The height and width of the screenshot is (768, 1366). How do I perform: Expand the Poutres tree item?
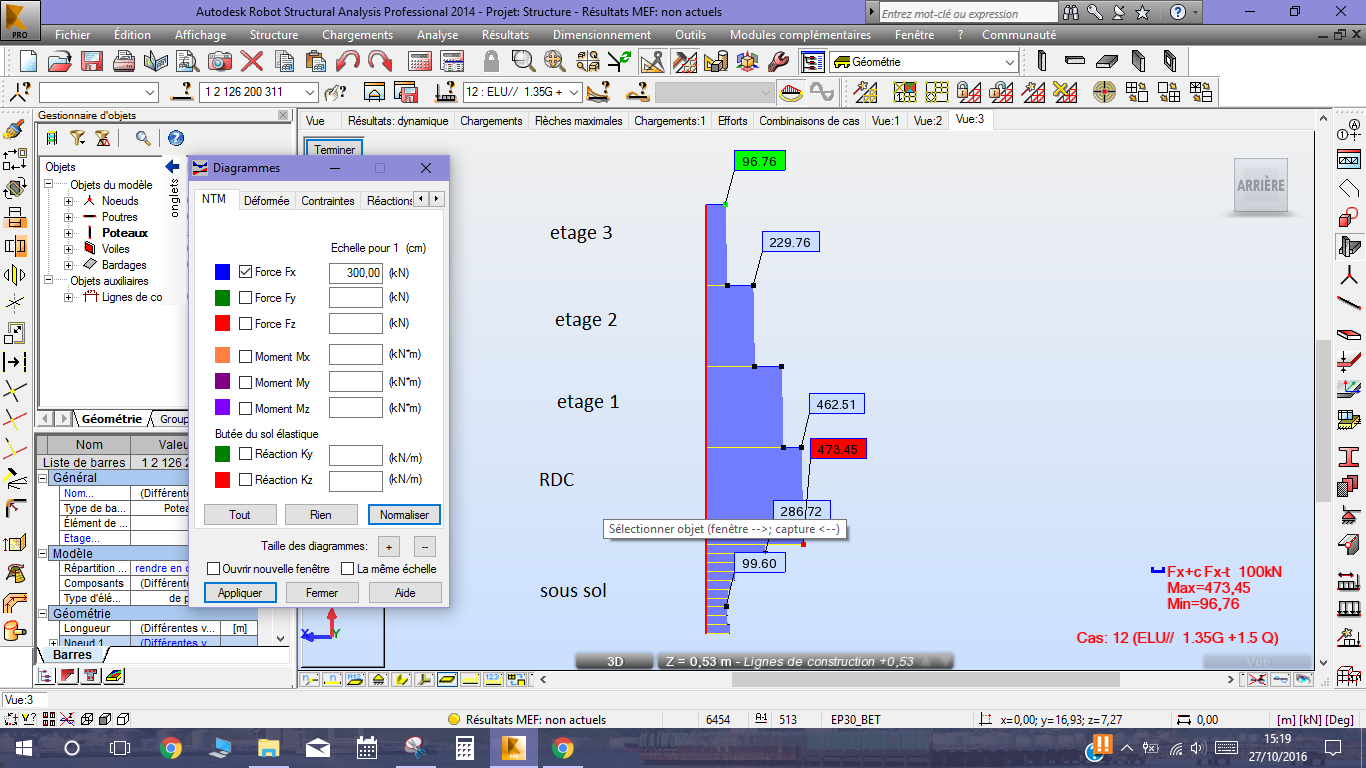[69, 217]
